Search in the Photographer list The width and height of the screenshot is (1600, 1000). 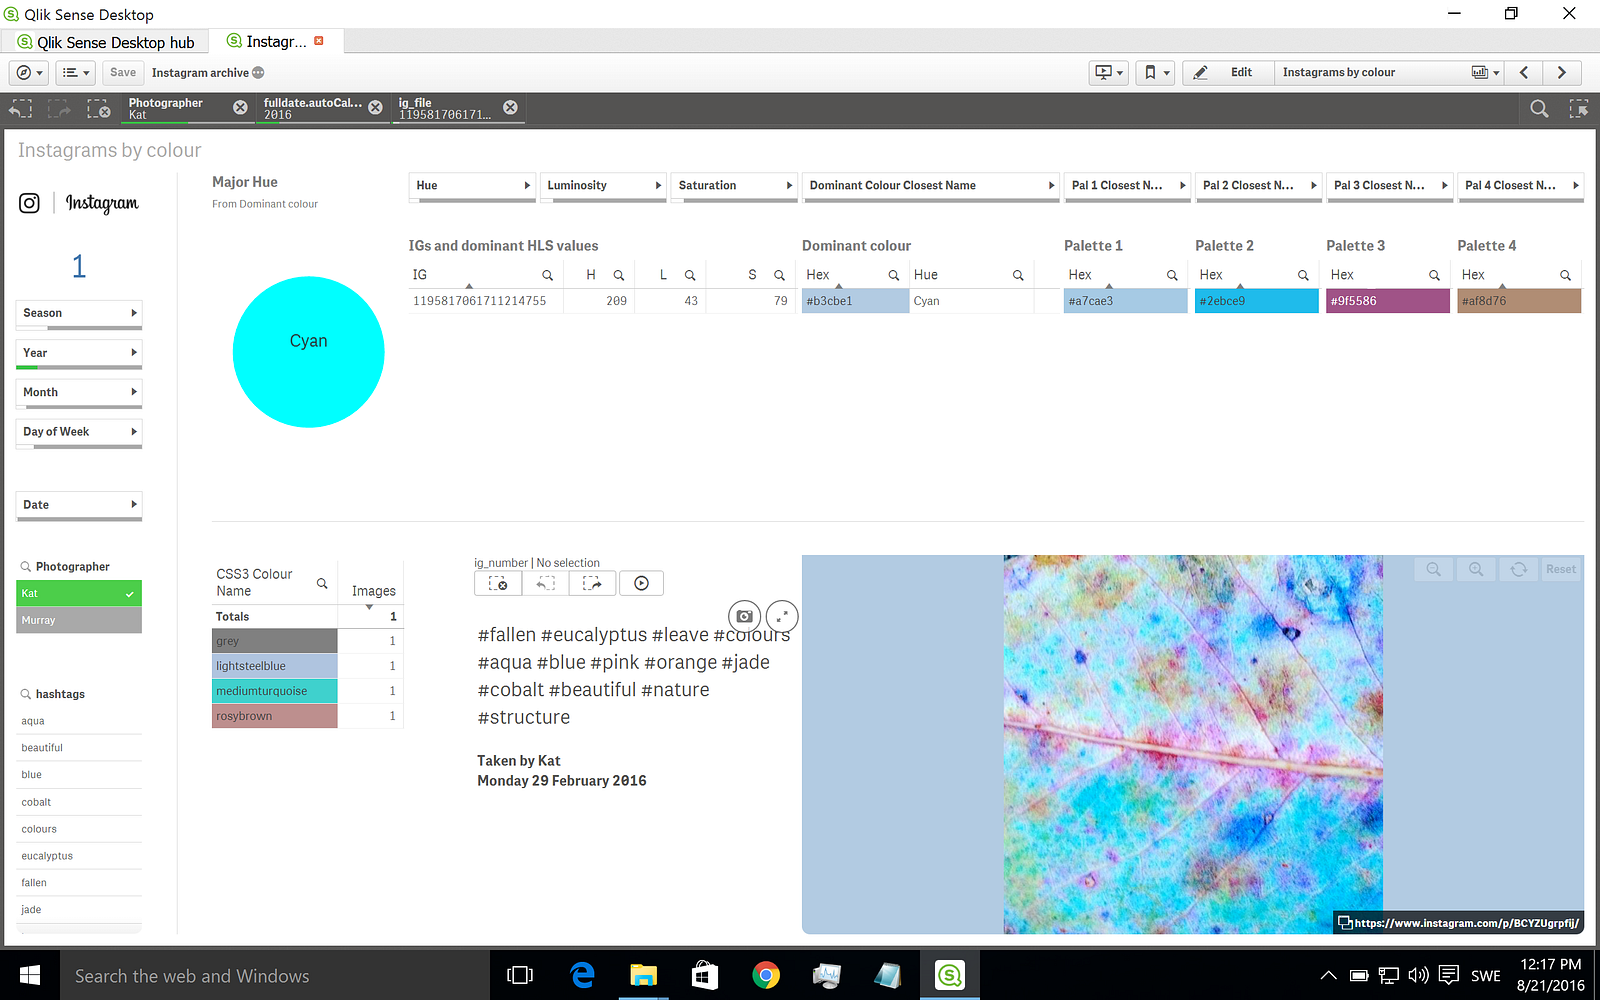(x=26, y=567)
